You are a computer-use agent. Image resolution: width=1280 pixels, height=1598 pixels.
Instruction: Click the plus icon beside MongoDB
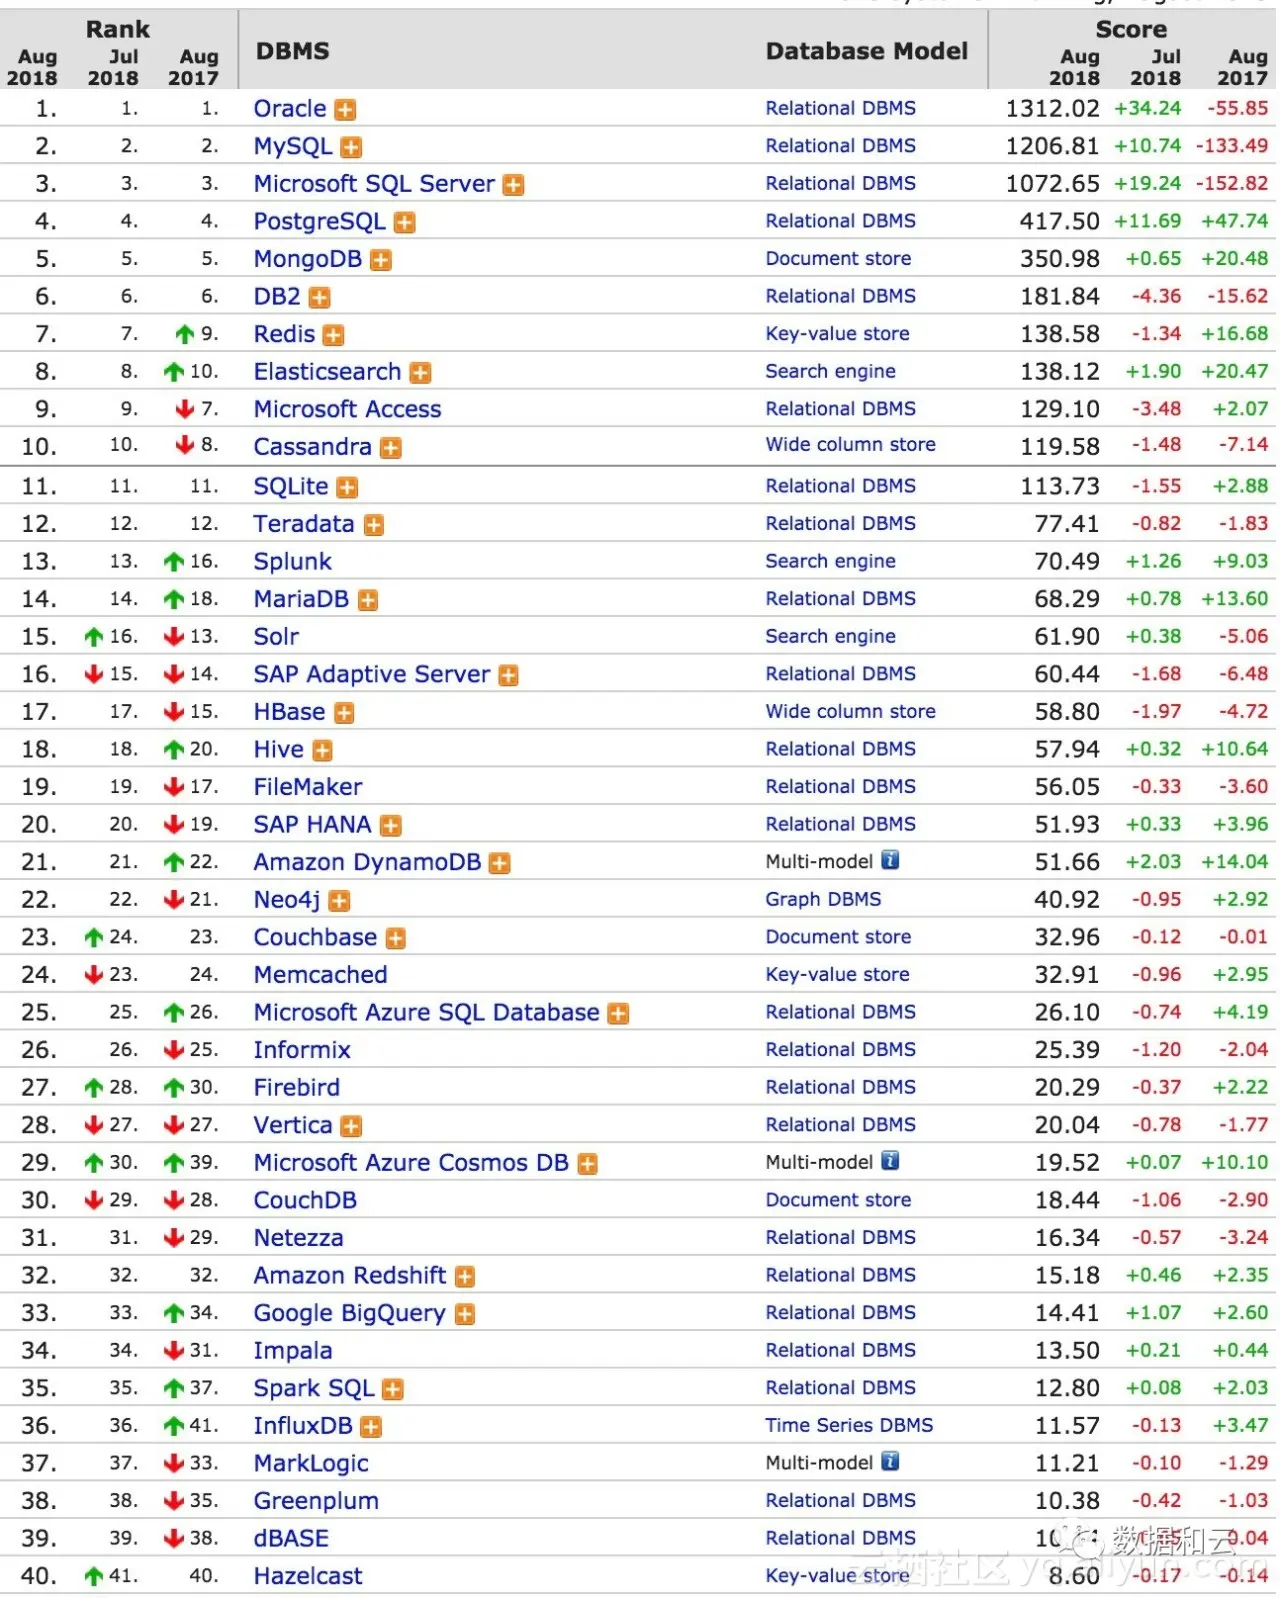click(381, 260)
